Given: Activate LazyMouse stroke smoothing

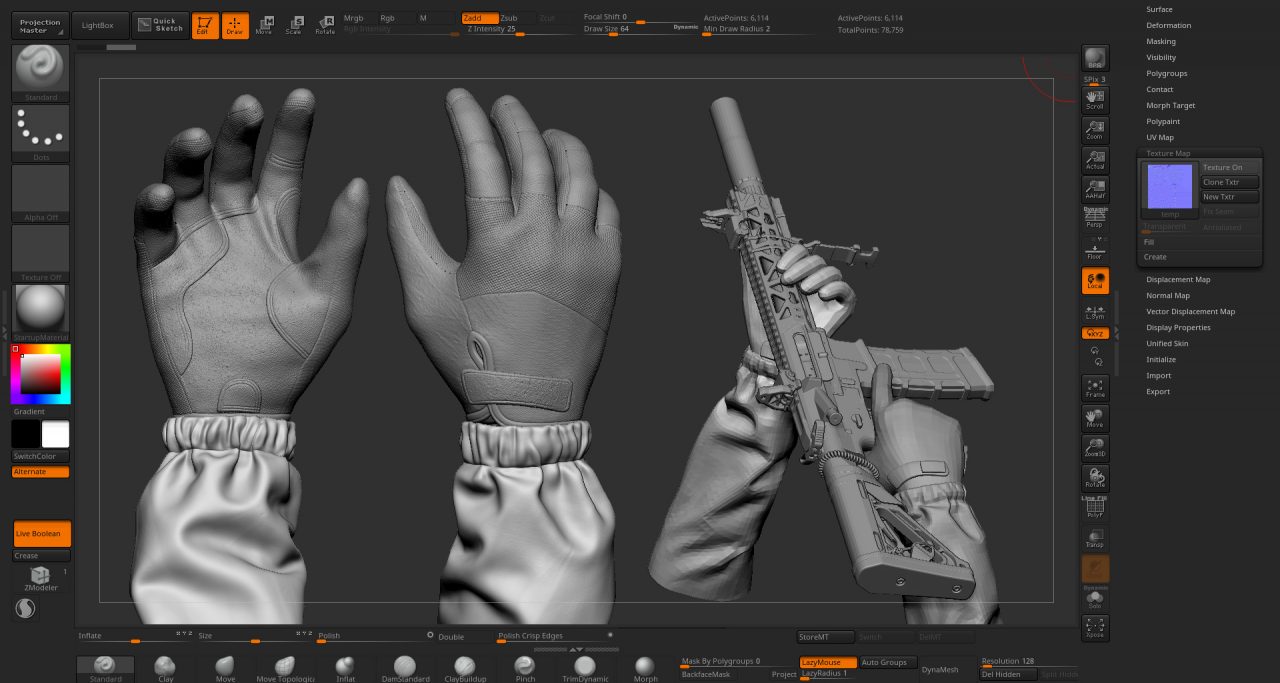Looking at the screenshot, I should 826,662.
